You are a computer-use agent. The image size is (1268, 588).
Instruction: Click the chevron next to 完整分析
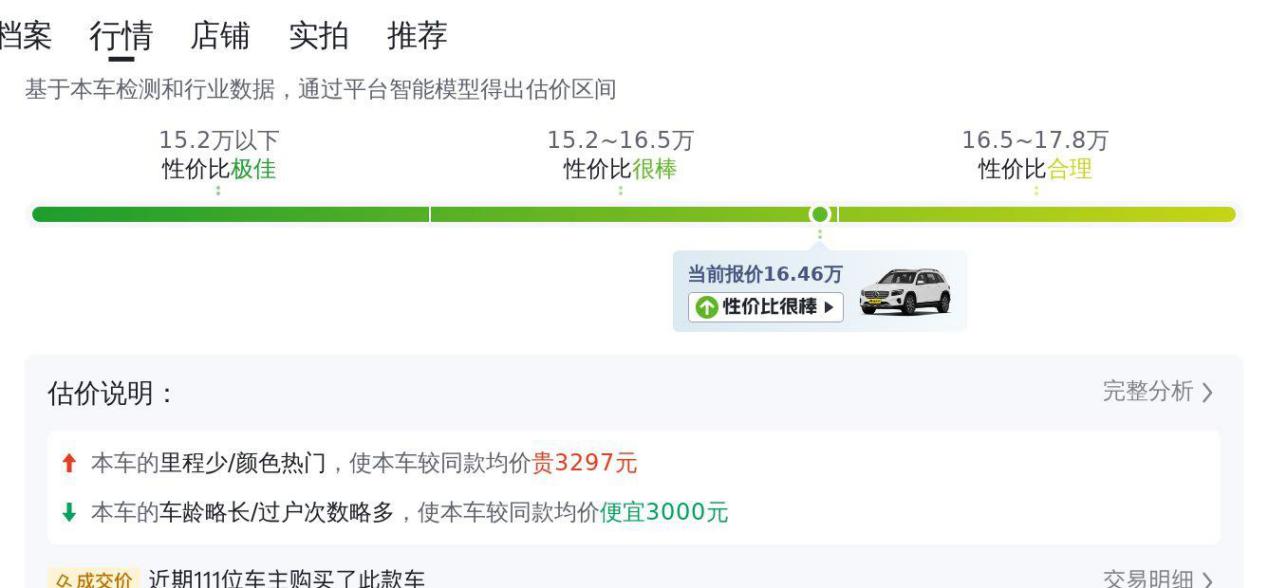coord(1208,393)
